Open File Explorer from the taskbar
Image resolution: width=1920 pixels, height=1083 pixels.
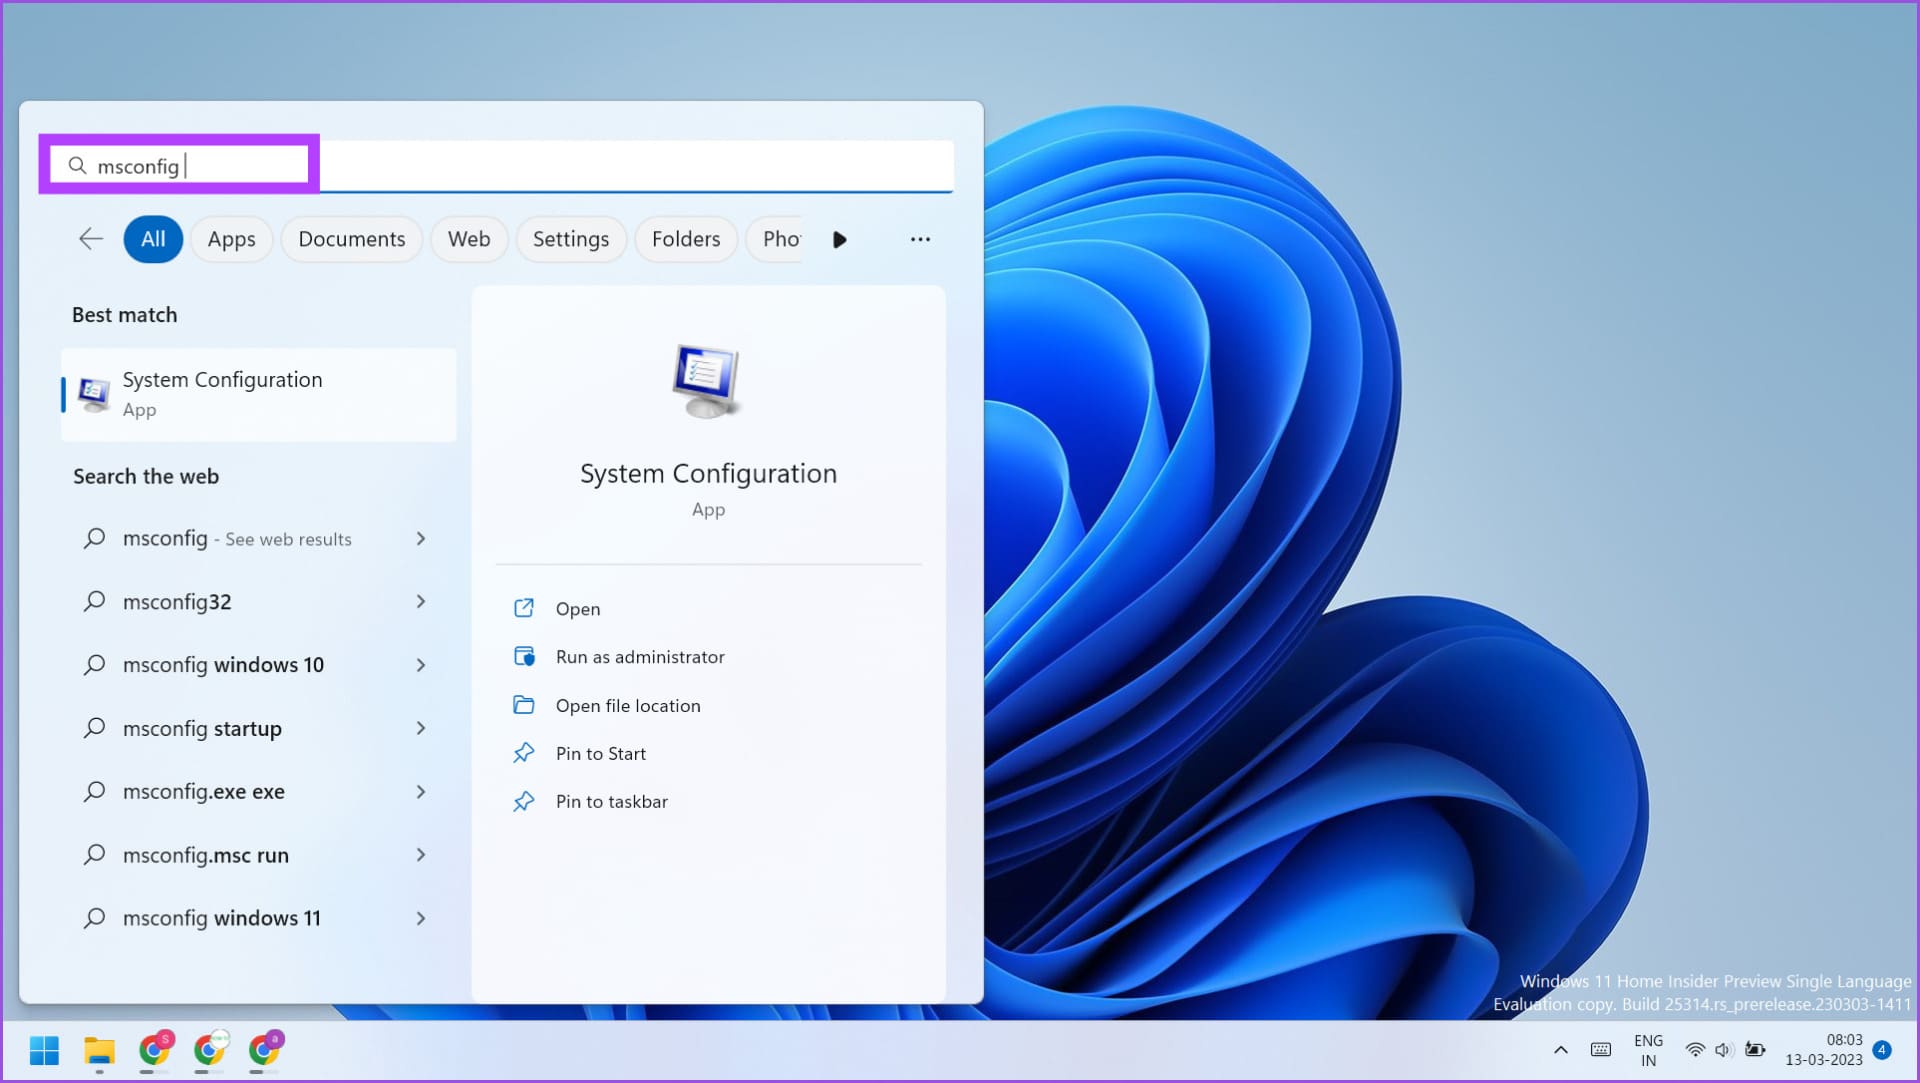coord(98,1051)
